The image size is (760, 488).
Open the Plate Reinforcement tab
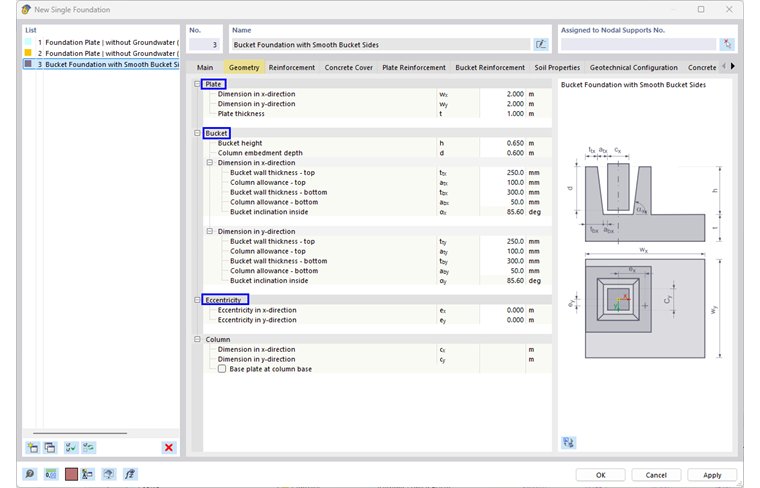click(x=414, y=67)
